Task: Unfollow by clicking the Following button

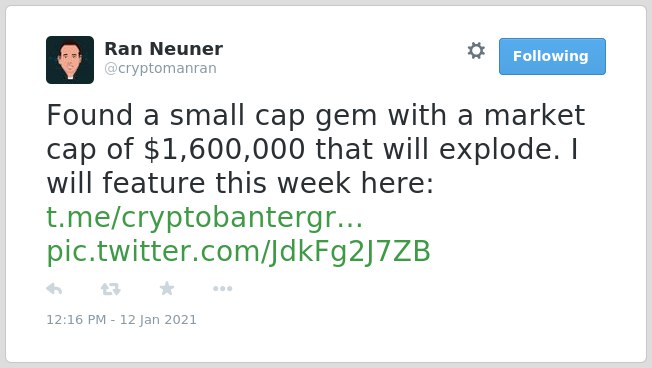Action: point(552,57)
